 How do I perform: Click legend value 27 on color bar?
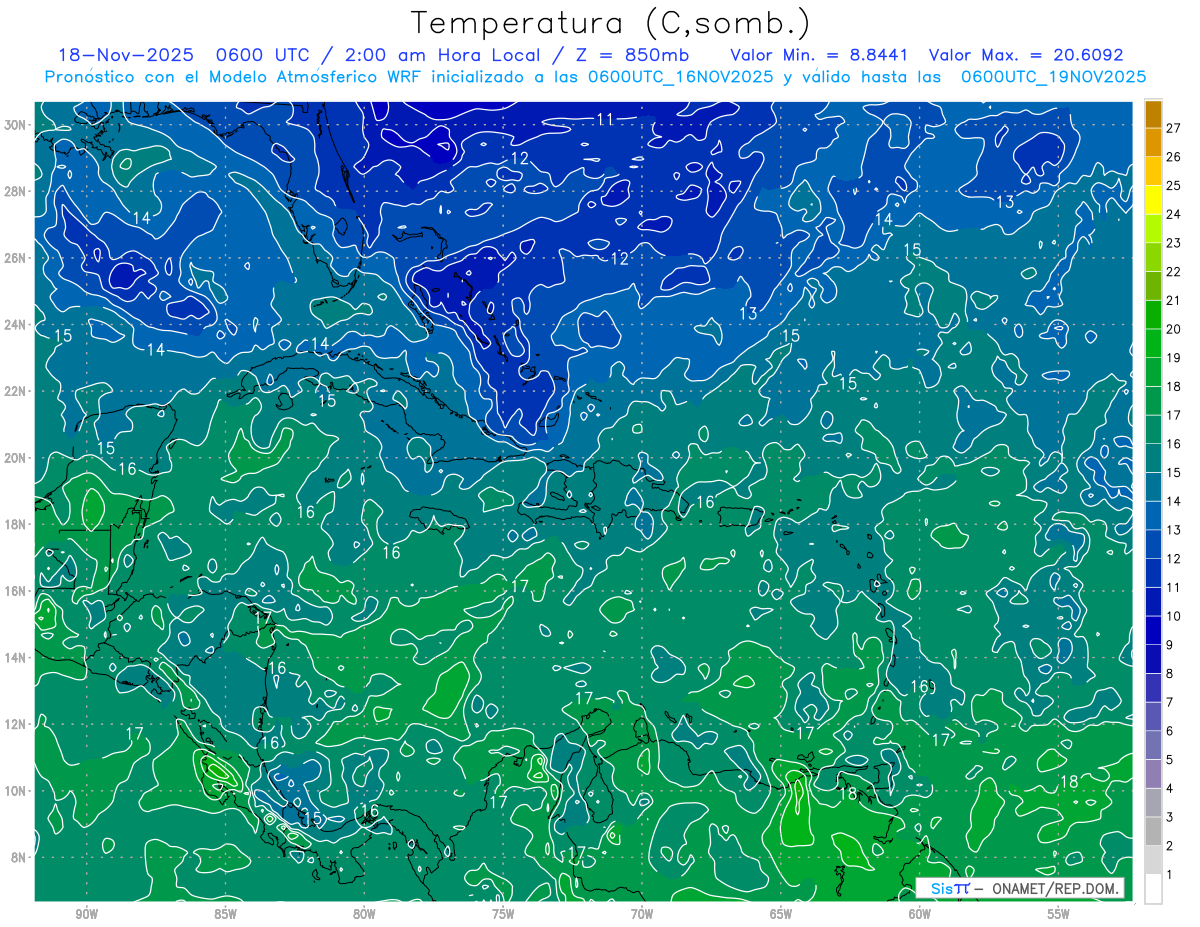pos(1173,128)
